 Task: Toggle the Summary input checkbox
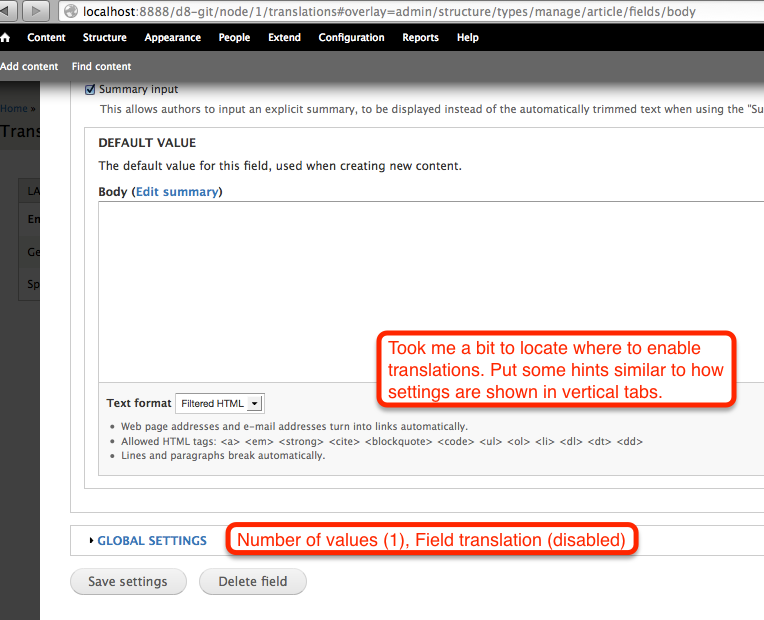click(x=90, y=90)
